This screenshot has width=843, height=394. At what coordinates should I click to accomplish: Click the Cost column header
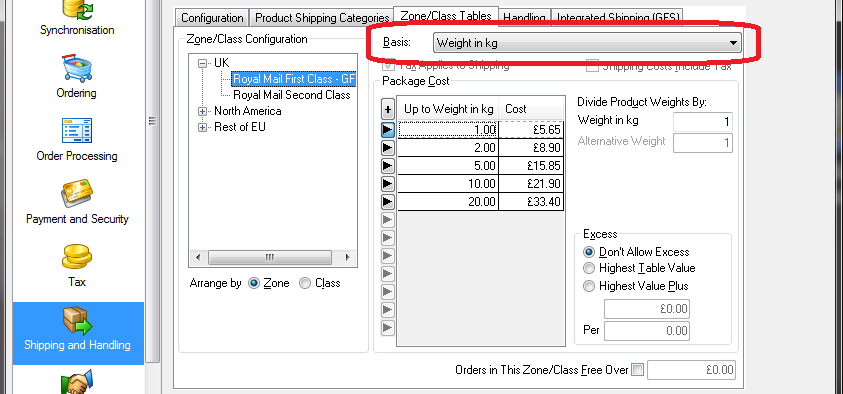pos(531,109)
